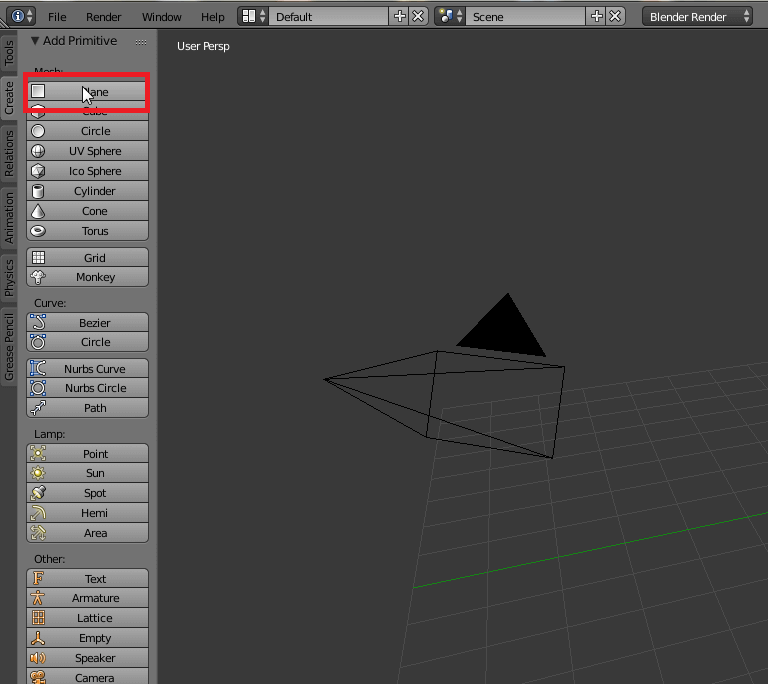The width and height of the screenshot is (772, 684).
Task: Add an Armature object
Action: pos(87,598)
